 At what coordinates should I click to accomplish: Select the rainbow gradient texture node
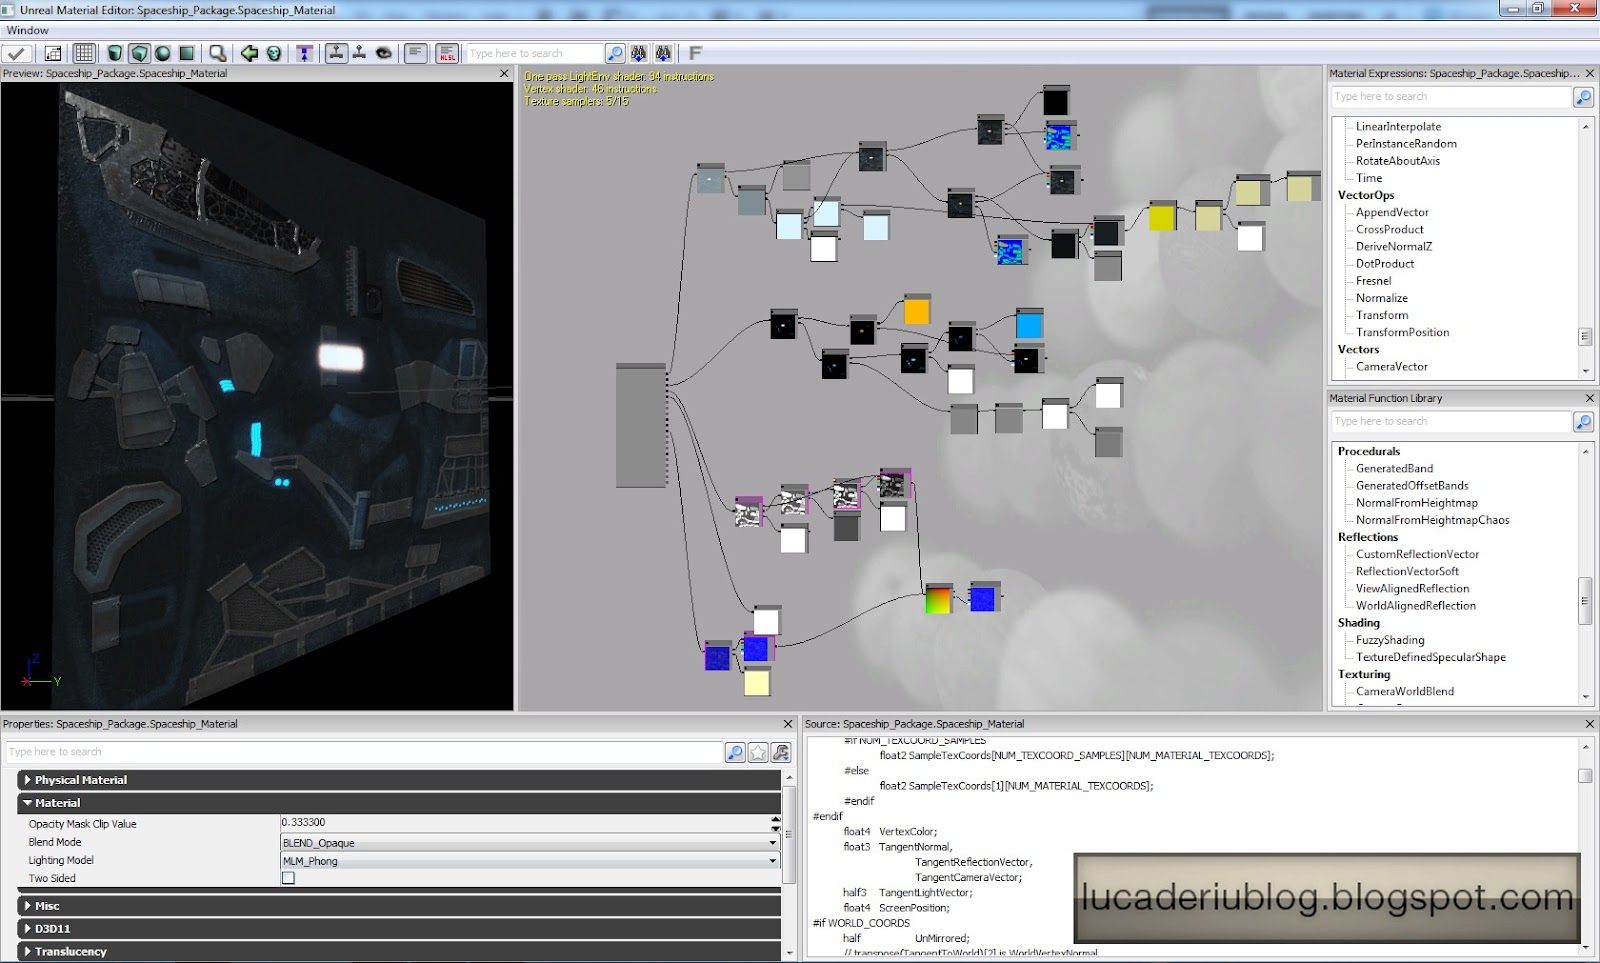[x=939, y=598]
